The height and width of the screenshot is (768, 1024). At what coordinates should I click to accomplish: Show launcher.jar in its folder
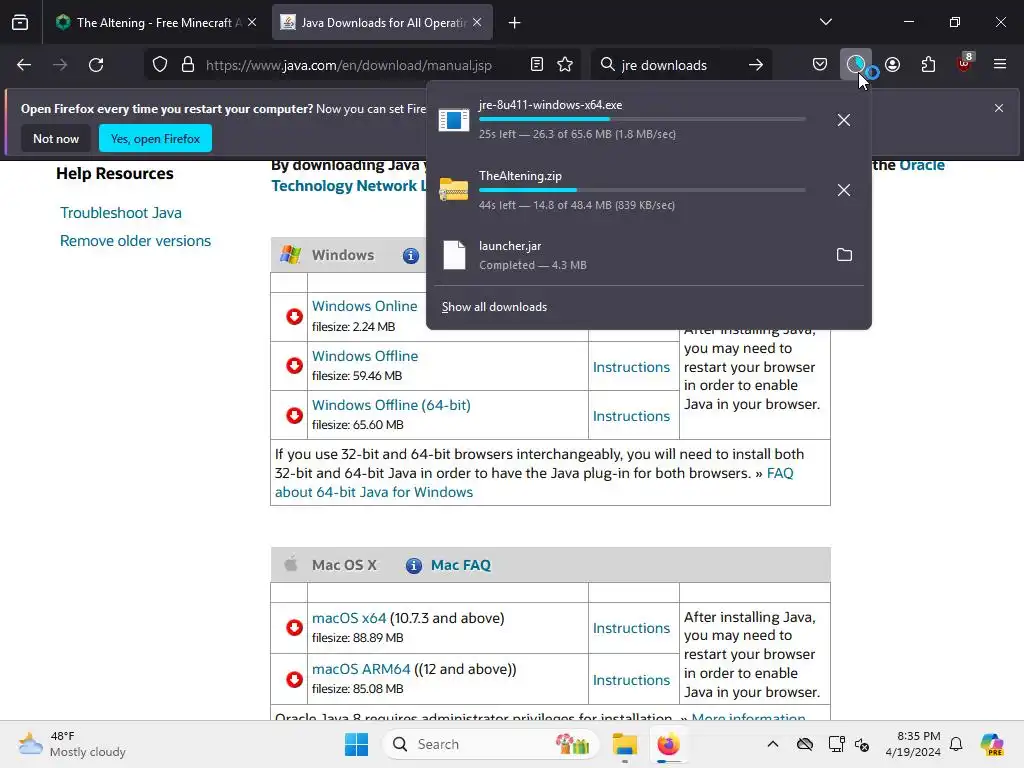click(x=844, y=255)
